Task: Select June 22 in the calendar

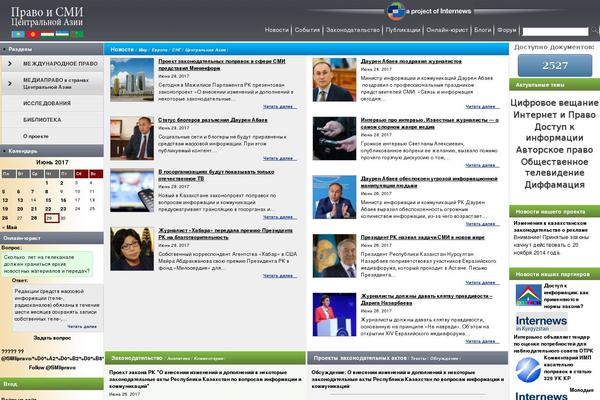Action: [x=48, y=209]
